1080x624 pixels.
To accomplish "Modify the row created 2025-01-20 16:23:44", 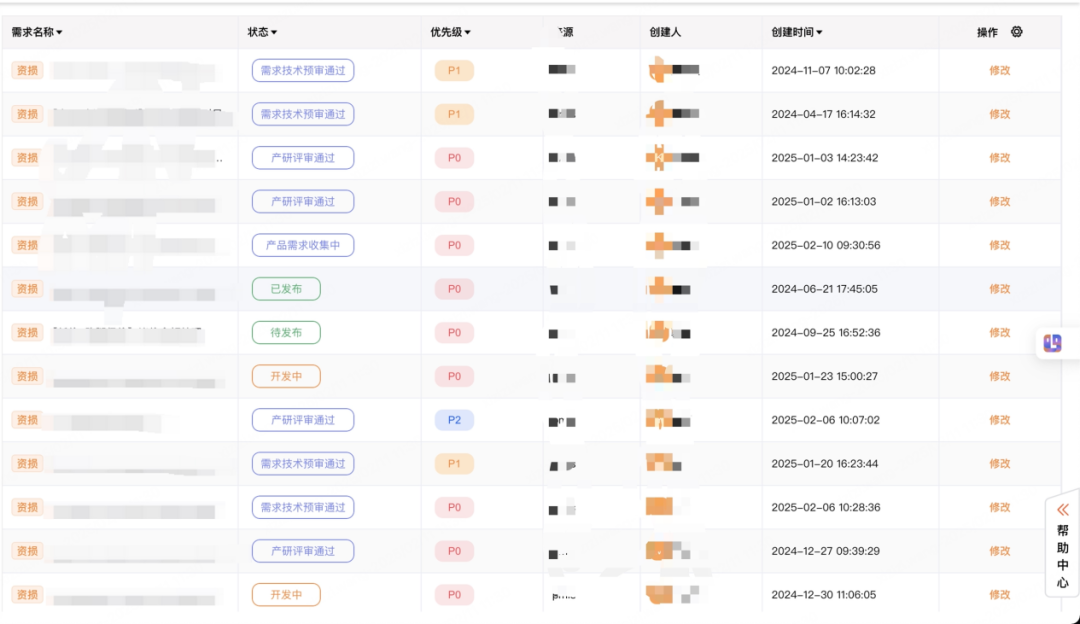I will click(999, 464).
